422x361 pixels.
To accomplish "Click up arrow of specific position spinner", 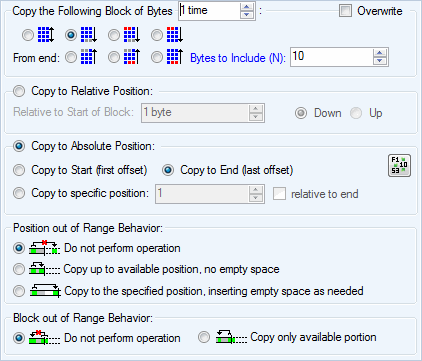I will [x=256, y=190].
